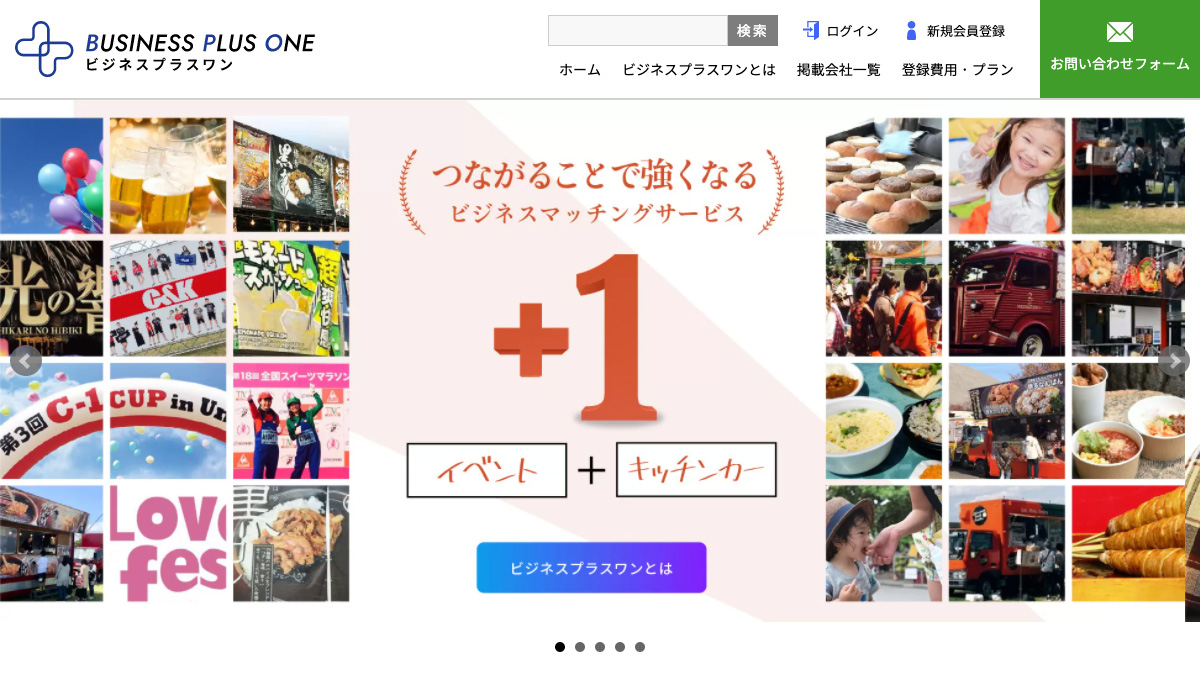Click the 検索 search button
This screenshot has height=680, width=1200.
point(752,31)
